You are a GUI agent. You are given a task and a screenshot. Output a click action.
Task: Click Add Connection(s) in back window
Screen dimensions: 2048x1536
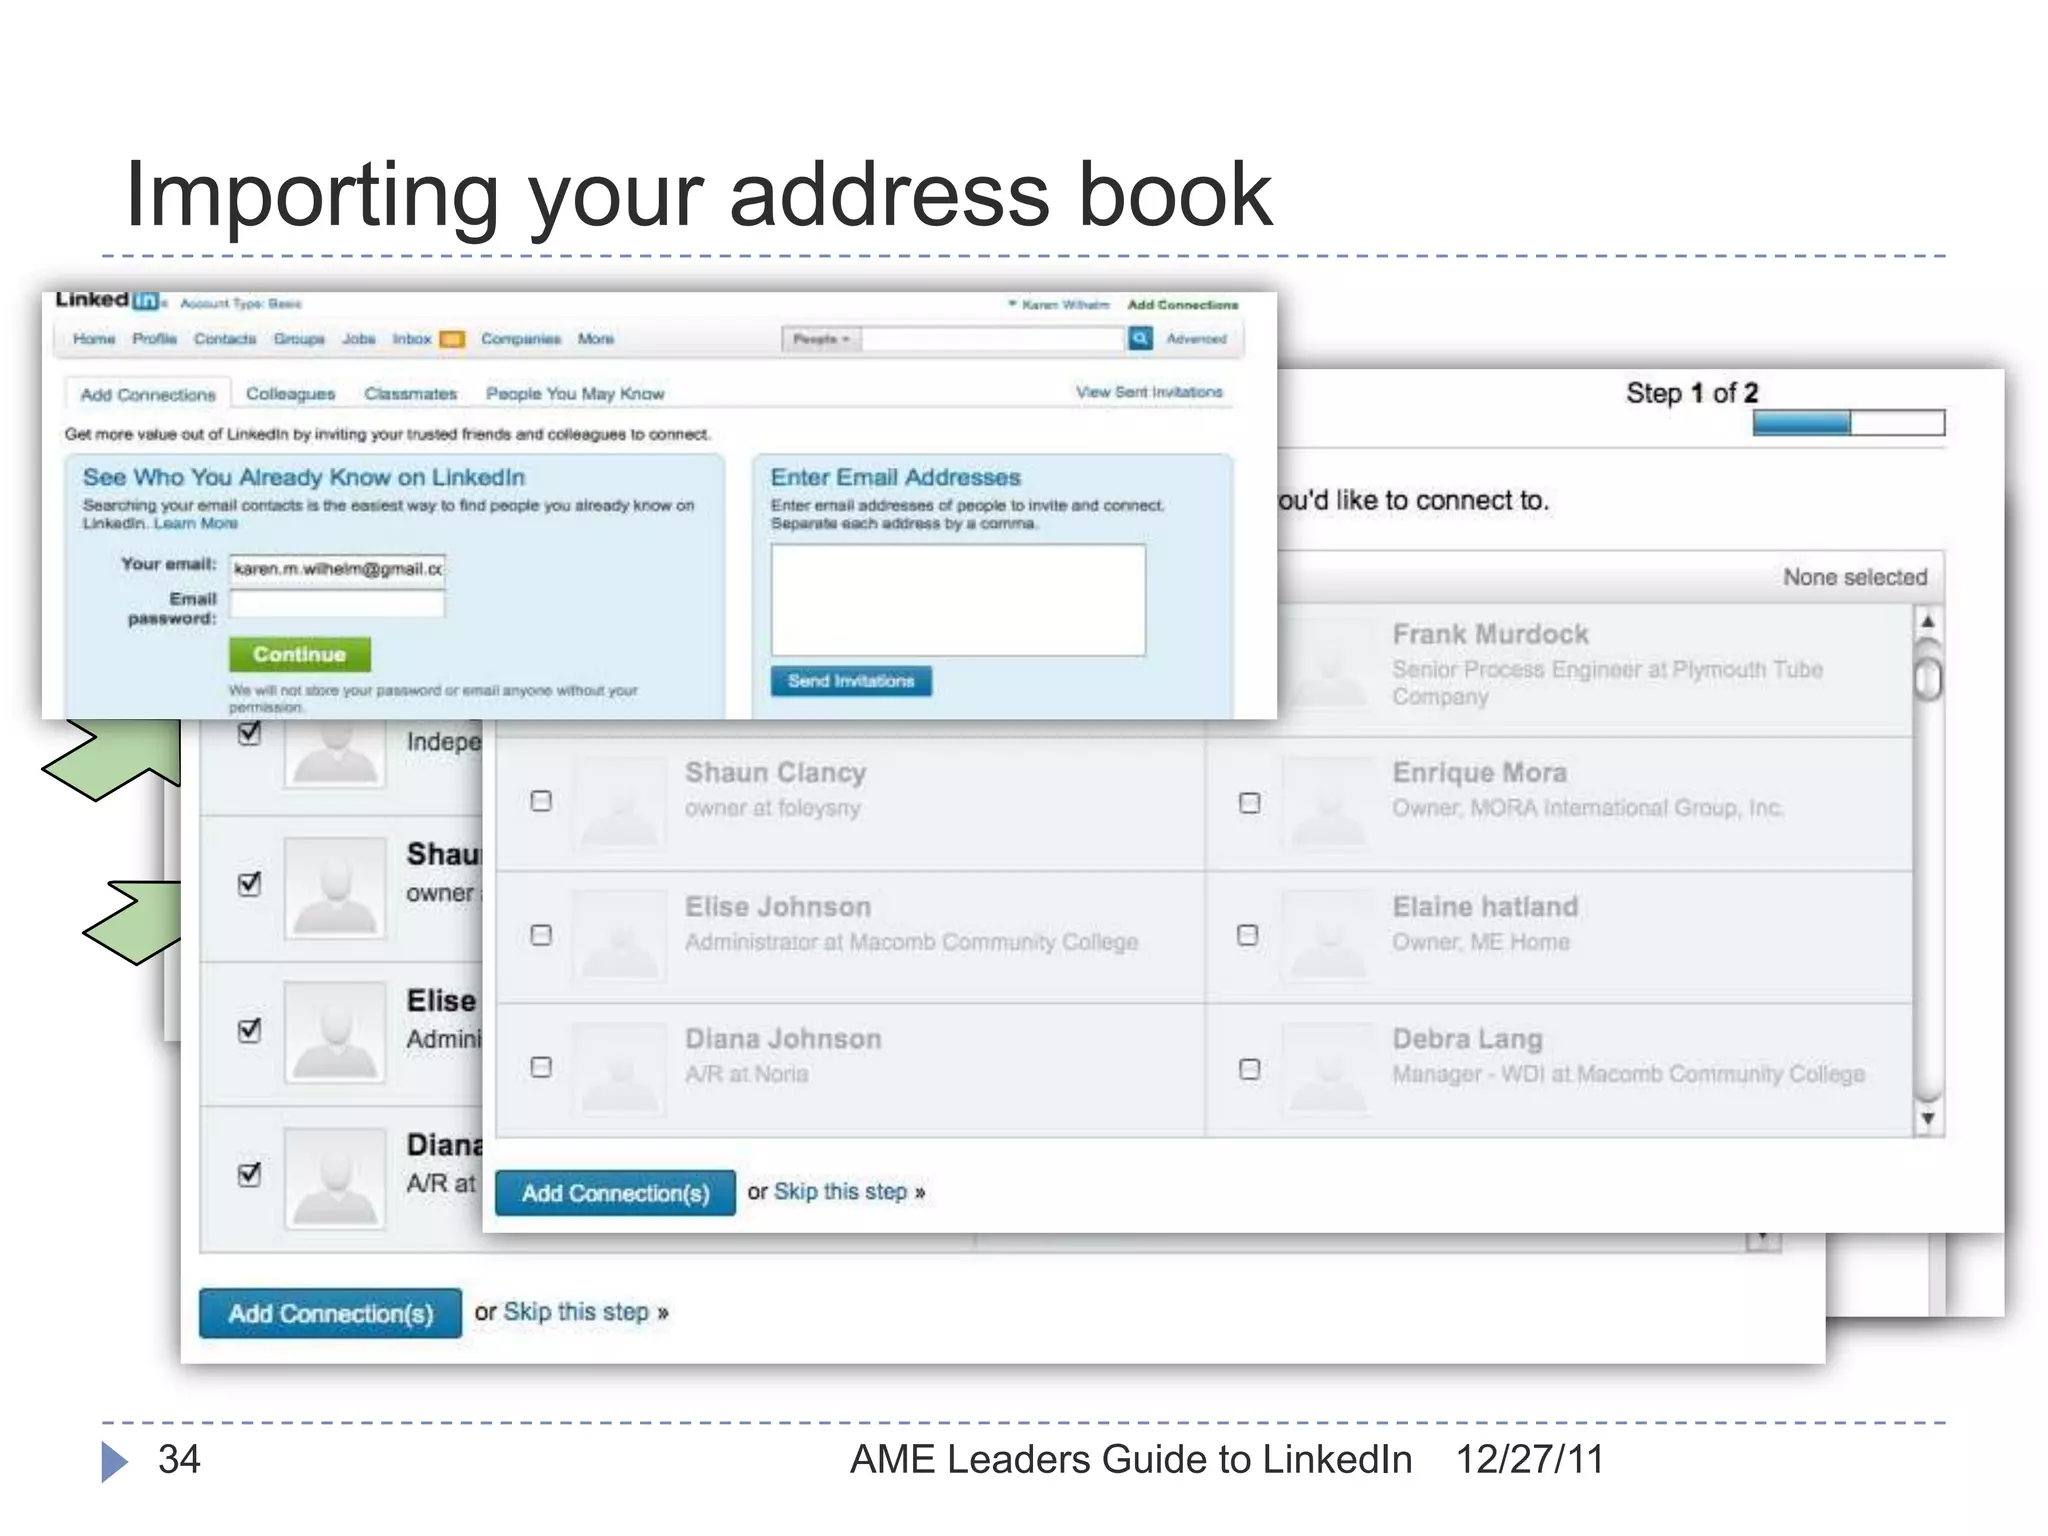pos(330,1313)
